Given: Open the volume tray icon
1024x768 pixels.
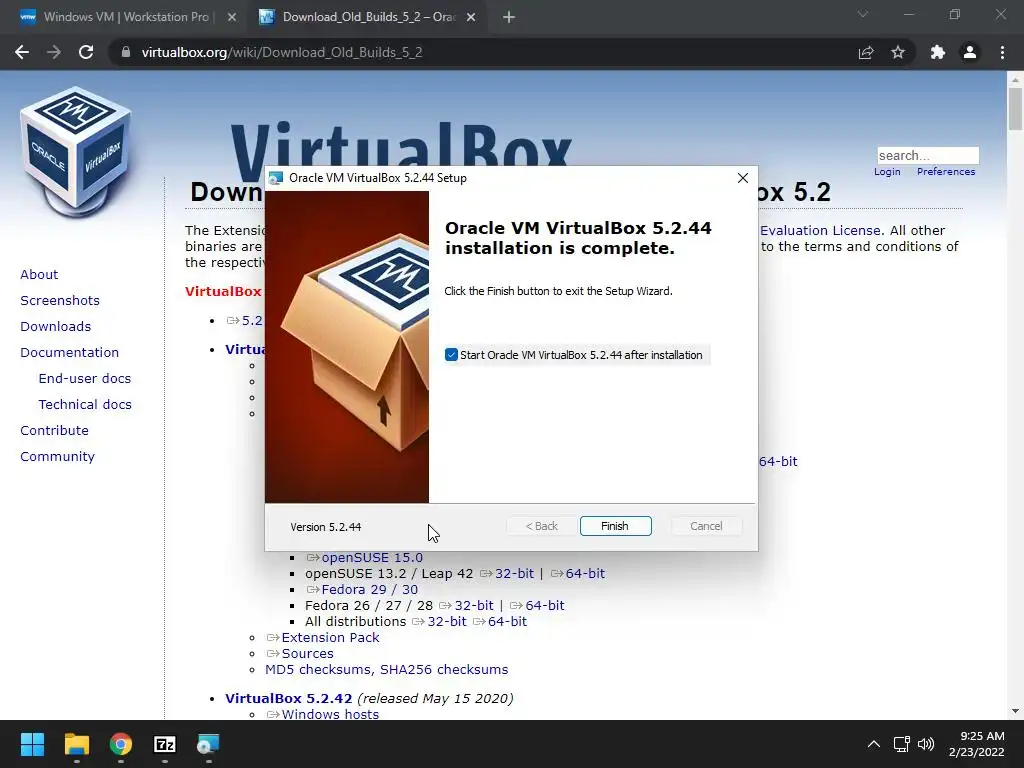Looking at the screenshot, I should point(926,744).
